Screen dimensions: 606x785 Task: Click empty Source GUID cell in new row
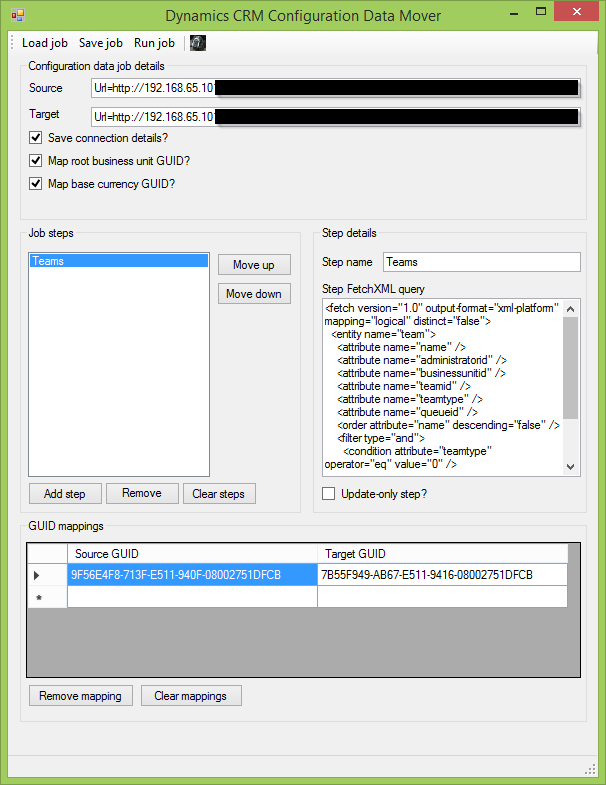pyautogui.click(x=192, y=597)
